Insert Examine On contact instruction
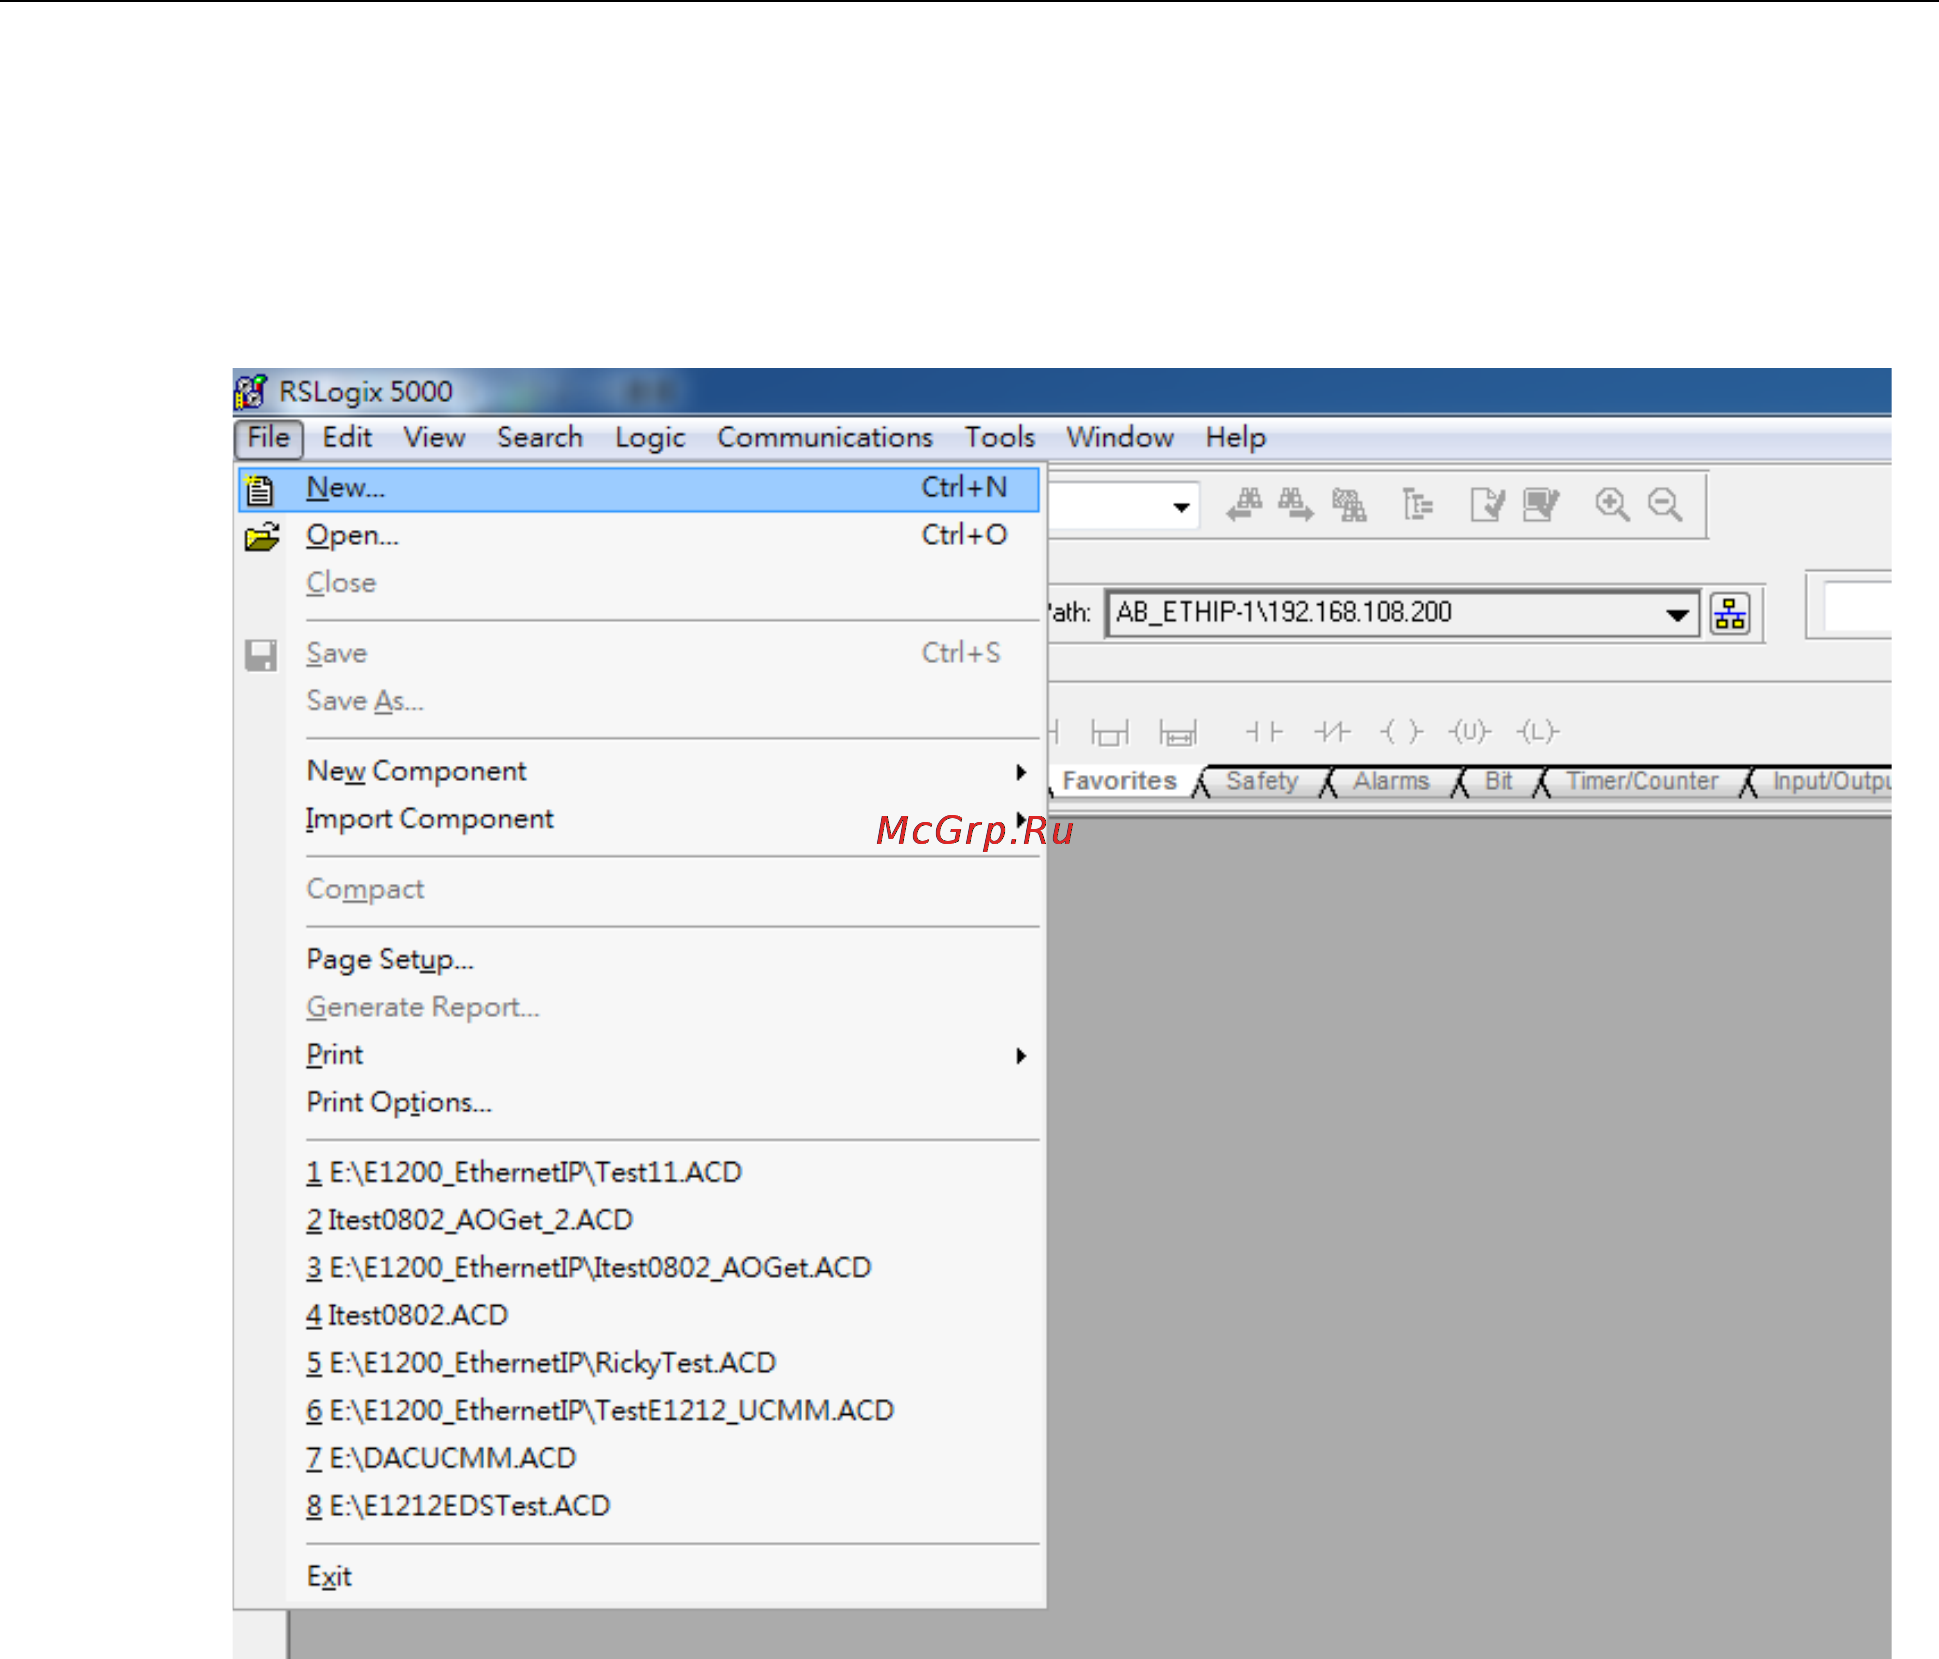The width and height of the screenshot is (1939, 1659). click(1264, 733)
